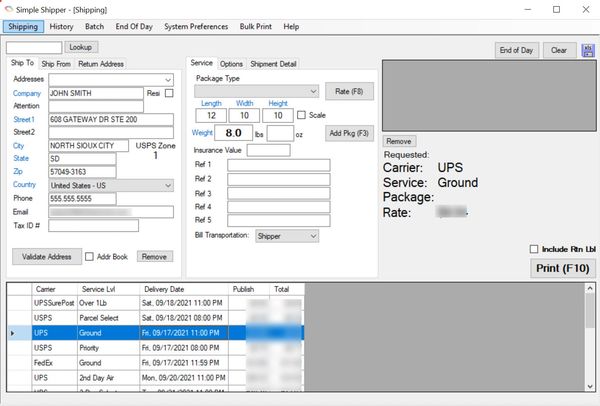This screenshot has width=600, height=406.
Task: Click the Rate (F8) button
Action: pyautogui.click(x=349, y=91)
